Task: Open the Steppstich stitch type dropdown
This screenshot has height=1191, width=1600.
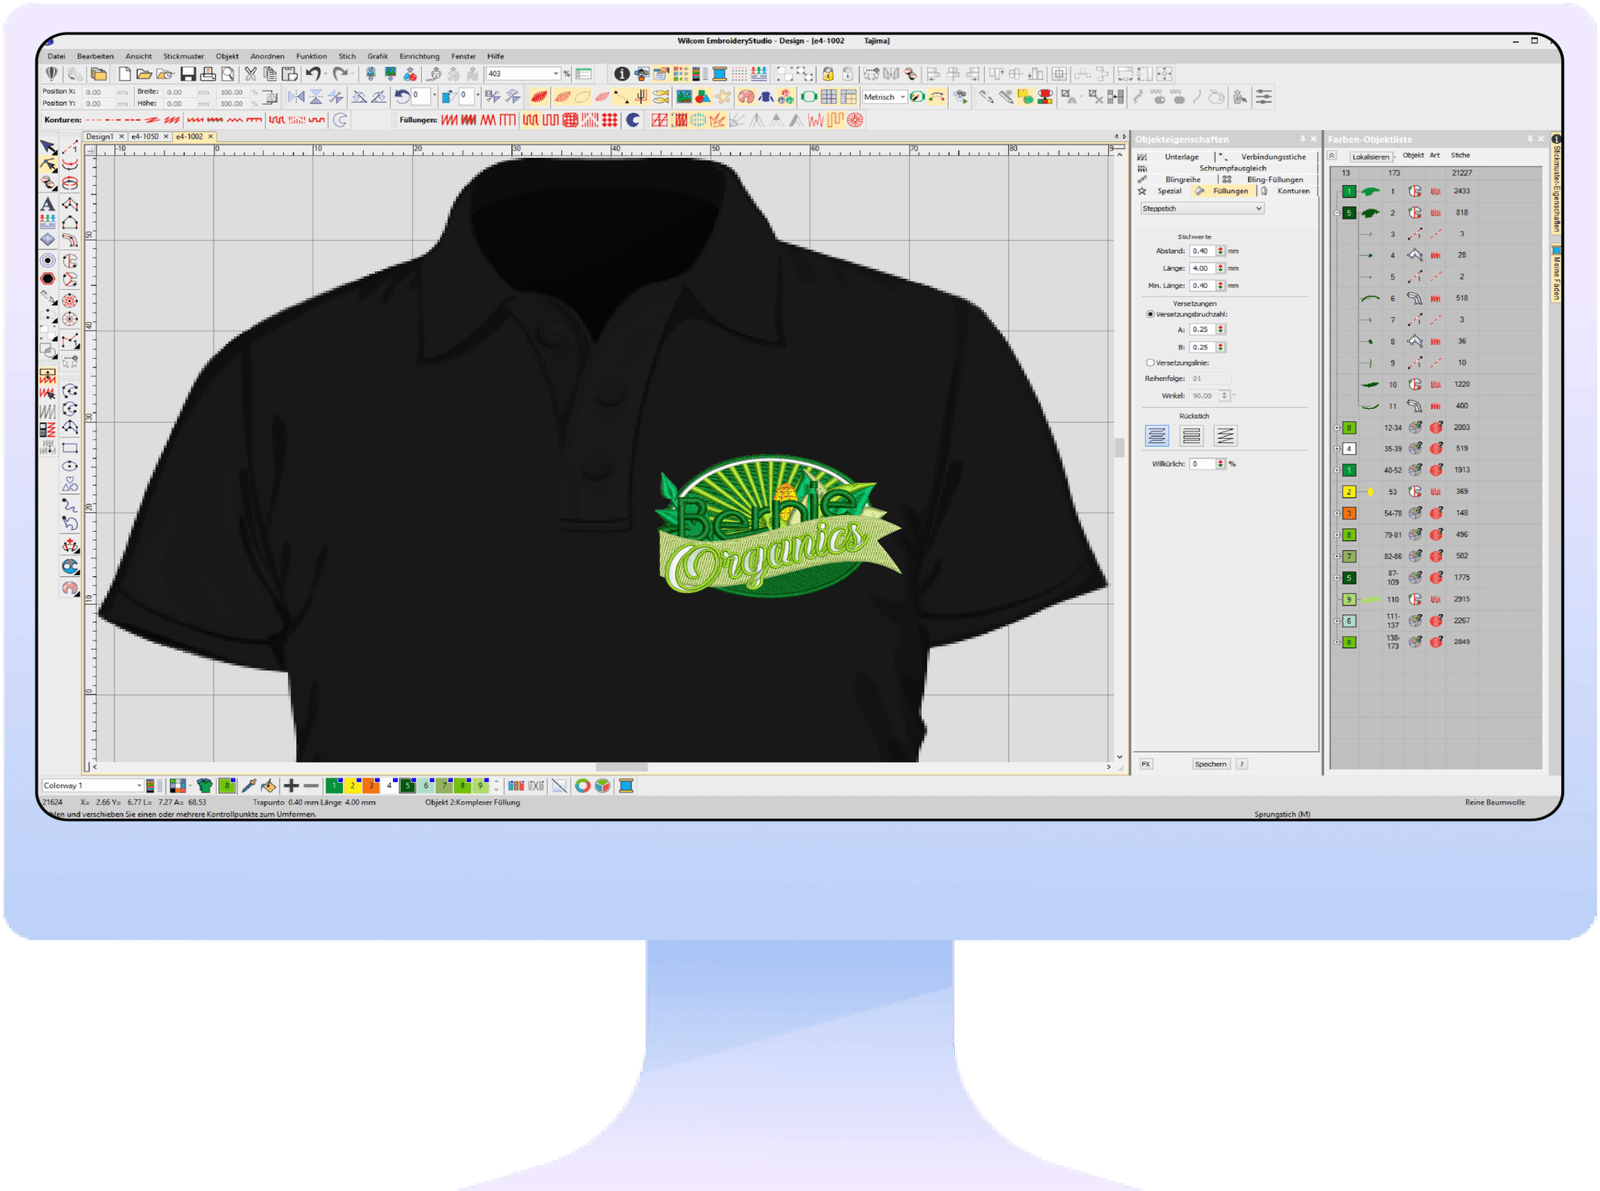Action: point(1202,209)
